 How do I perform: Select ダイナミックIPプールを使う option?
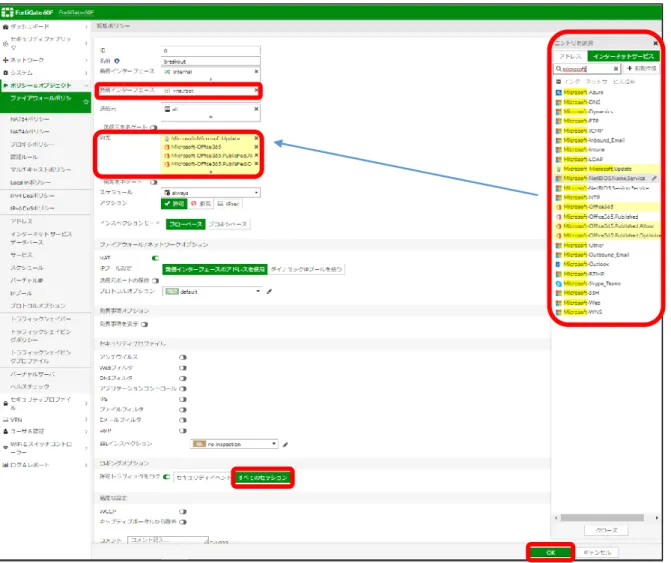(x=306, y=269)
